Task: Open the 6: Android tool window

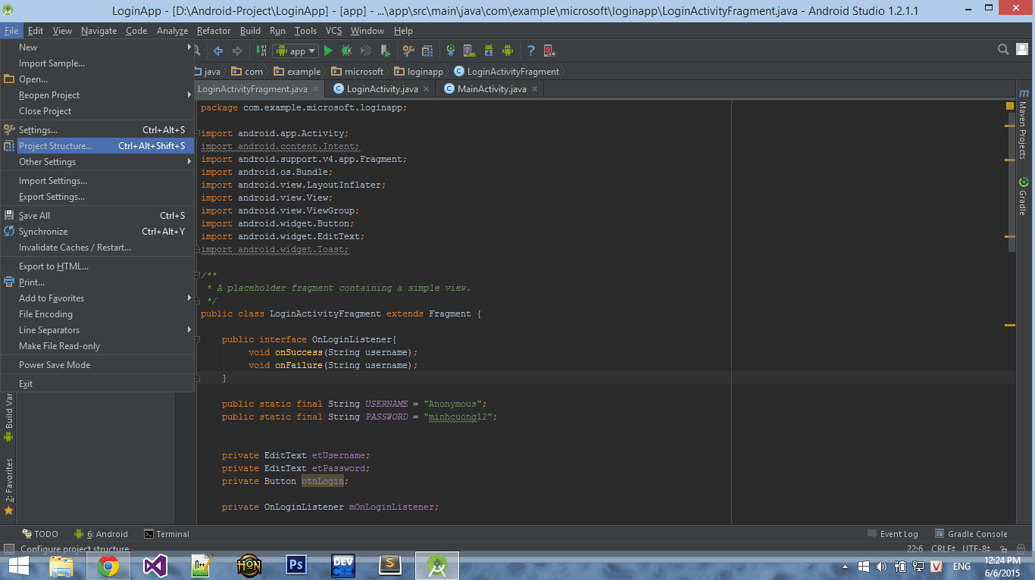Action: [x=101, y=534]
